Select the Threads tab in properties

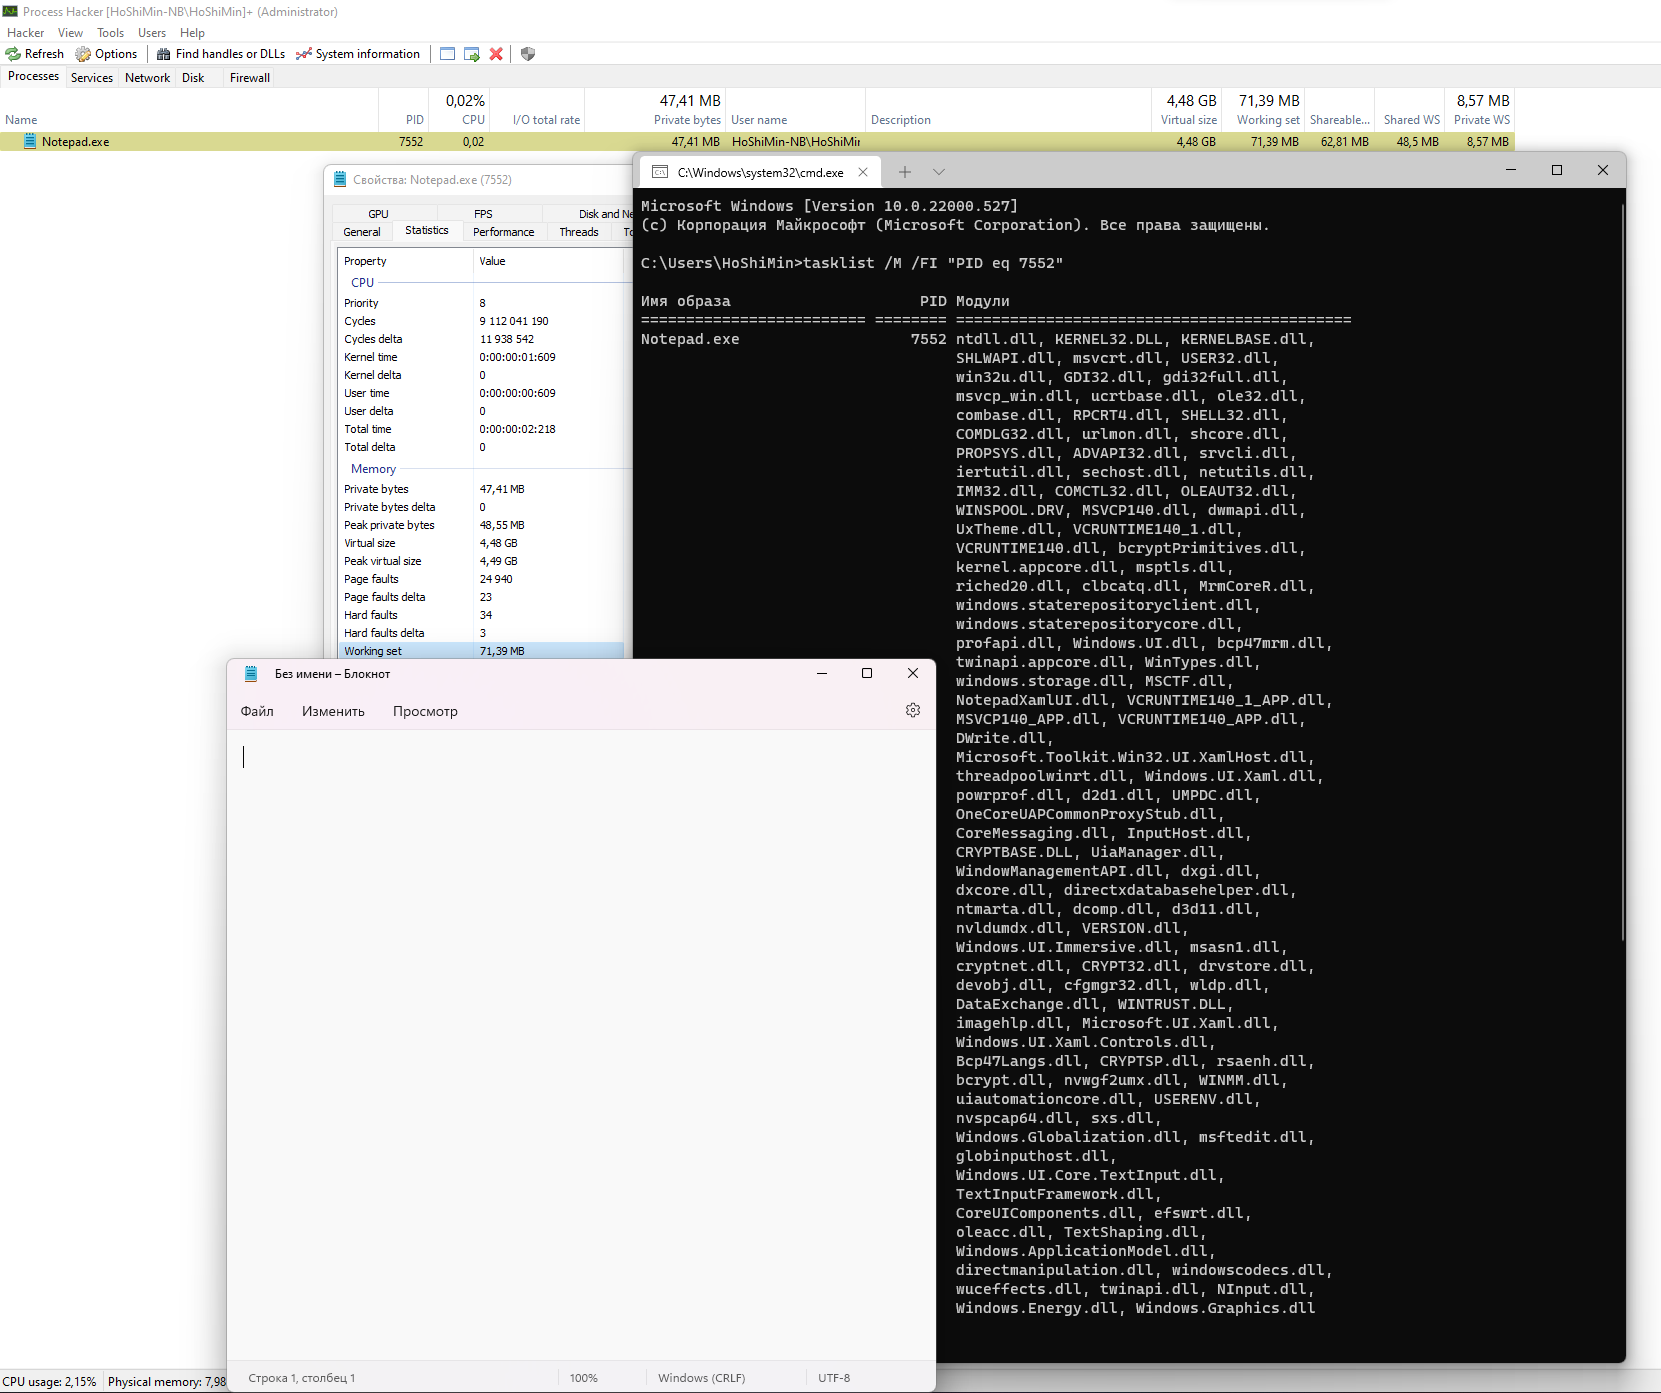579,232
